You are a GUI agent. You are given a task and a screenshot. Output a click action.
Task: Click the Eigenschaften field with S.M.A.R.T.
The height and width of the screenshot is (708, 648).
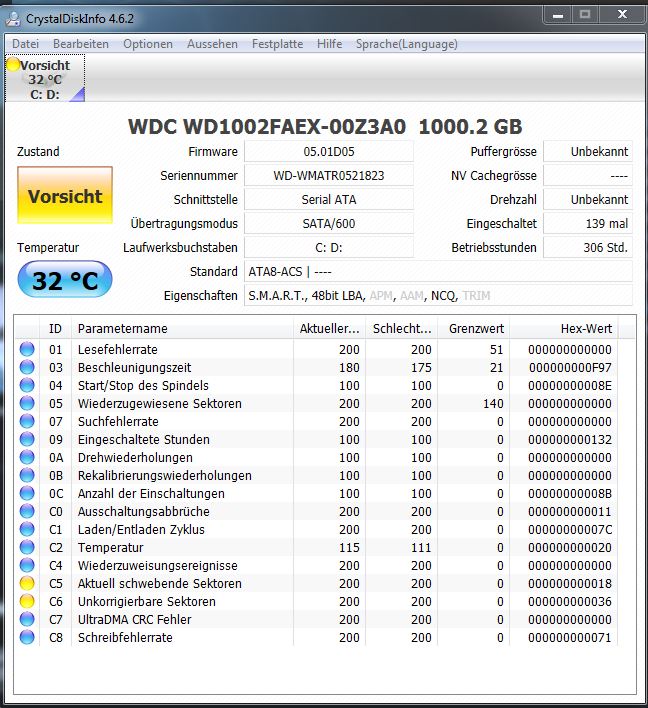tap(438, 295)
